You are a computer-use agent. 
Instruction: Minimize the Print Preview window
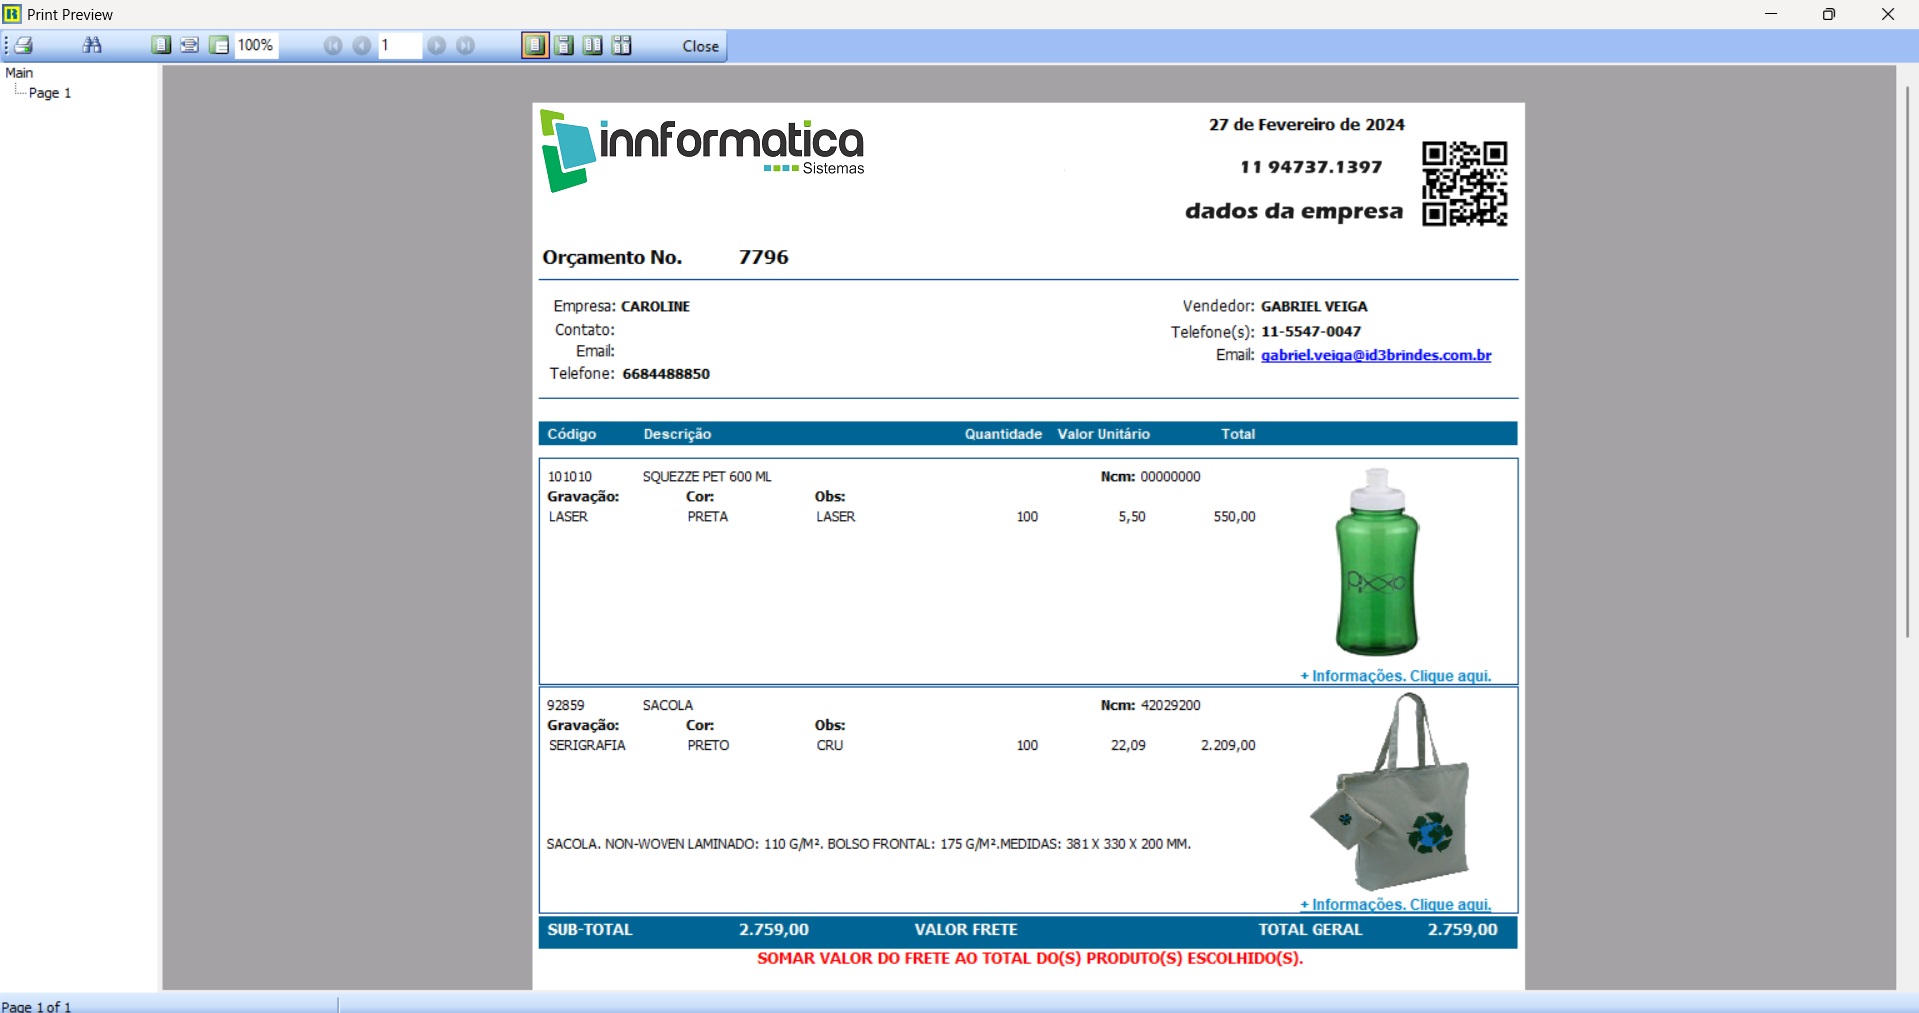point(1771,14)
